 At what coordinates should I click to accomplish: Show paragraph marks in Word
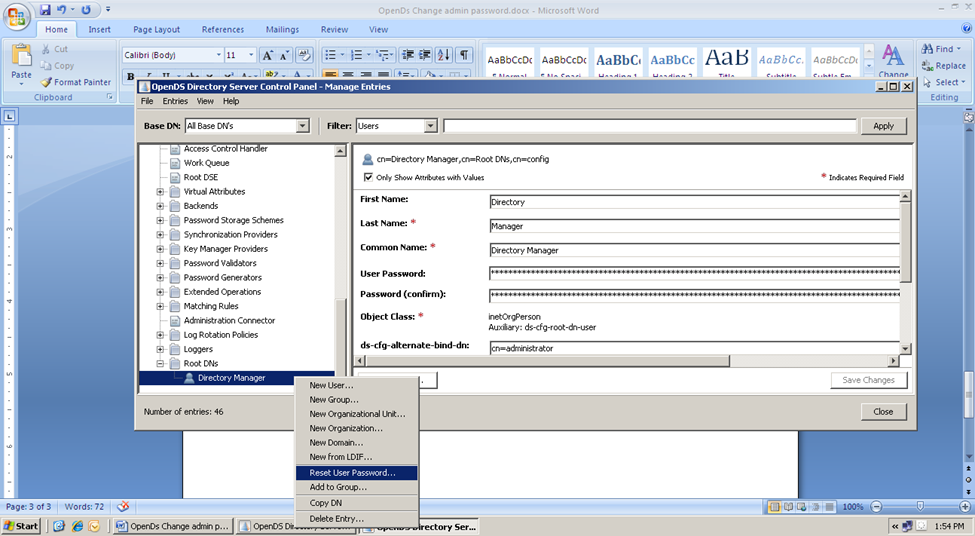coord(464,55)
